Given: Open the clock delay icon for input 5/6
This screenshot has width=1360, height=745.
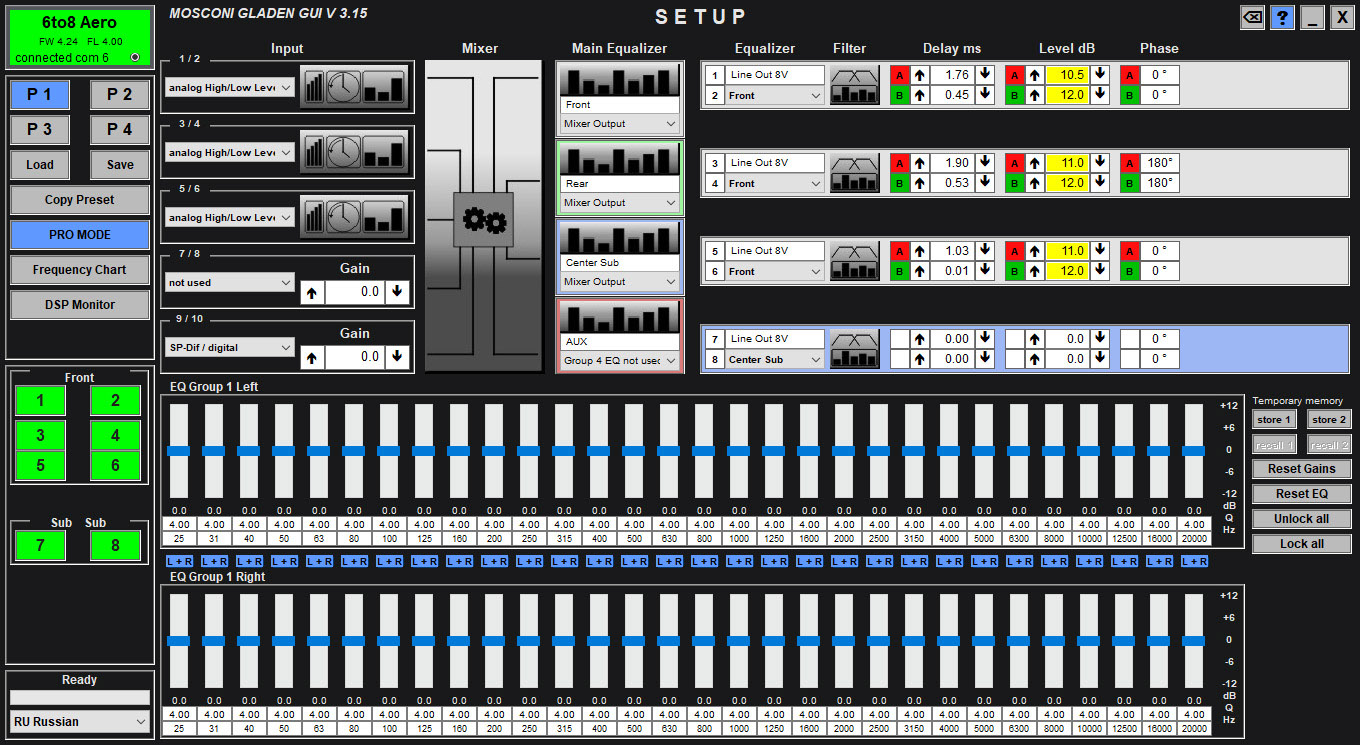Looking at the screenshot, I should pyautogui.click(x=343, y=217).
